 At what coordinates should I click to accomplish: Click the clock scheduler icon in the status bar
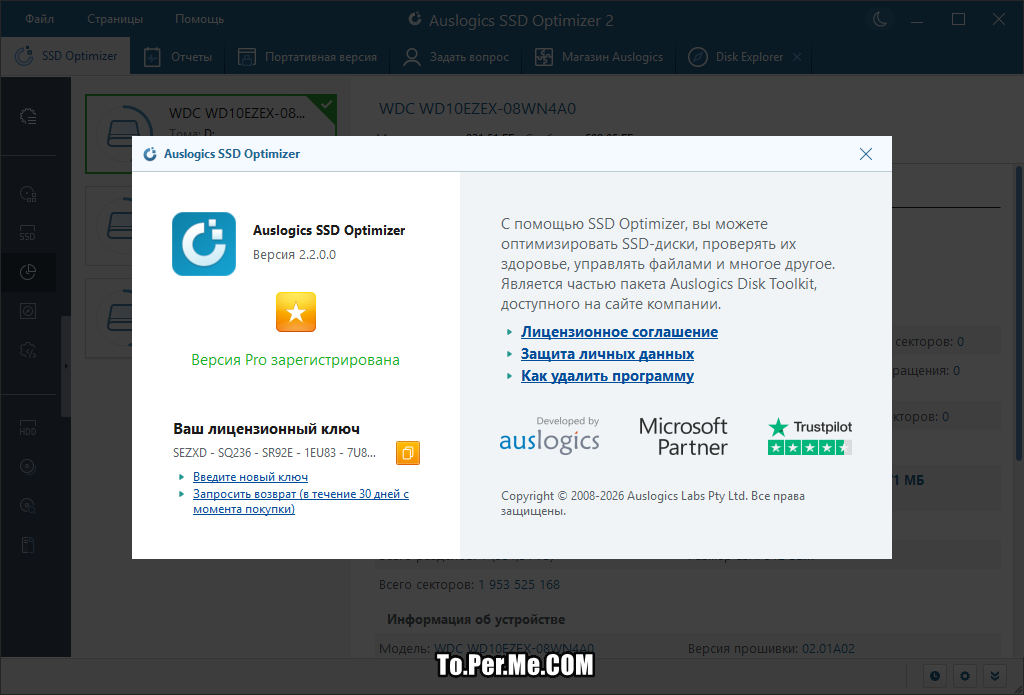[x=935, y=676]
